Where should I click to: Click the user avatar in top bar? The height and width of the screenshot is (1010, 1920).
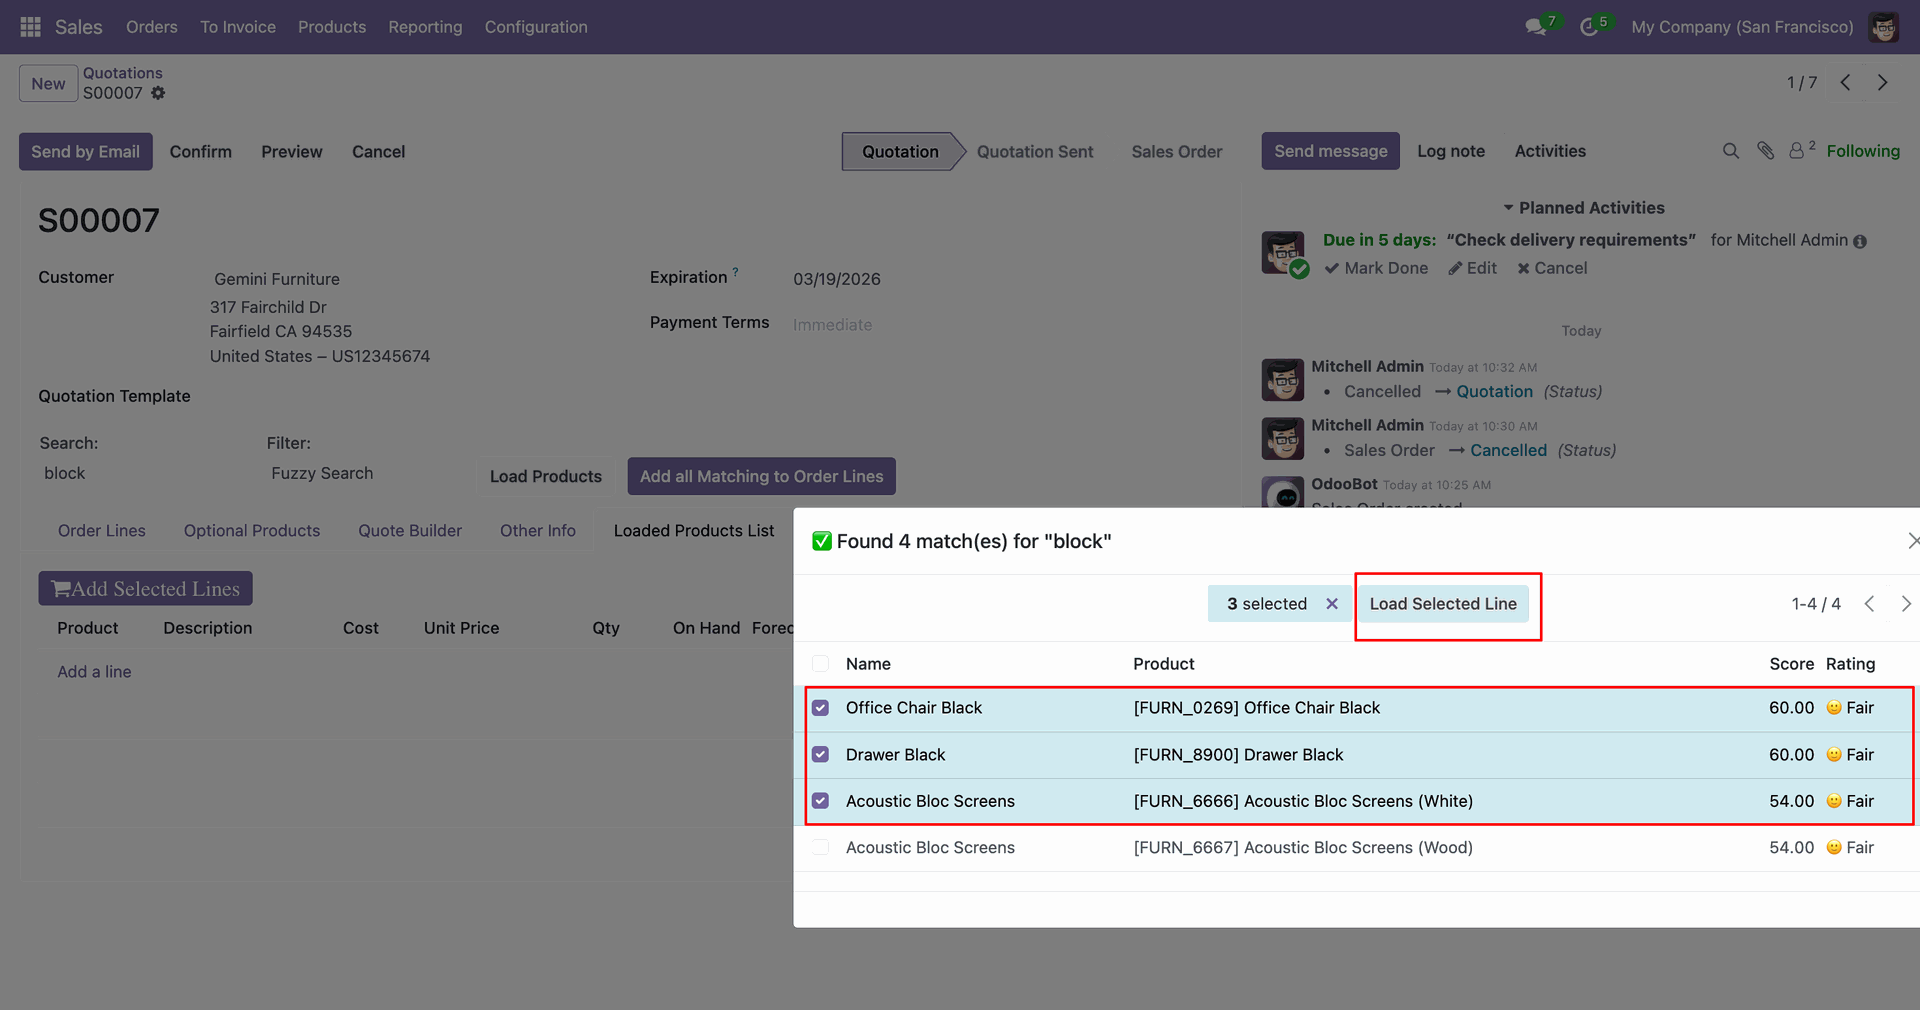point(1884,27)
